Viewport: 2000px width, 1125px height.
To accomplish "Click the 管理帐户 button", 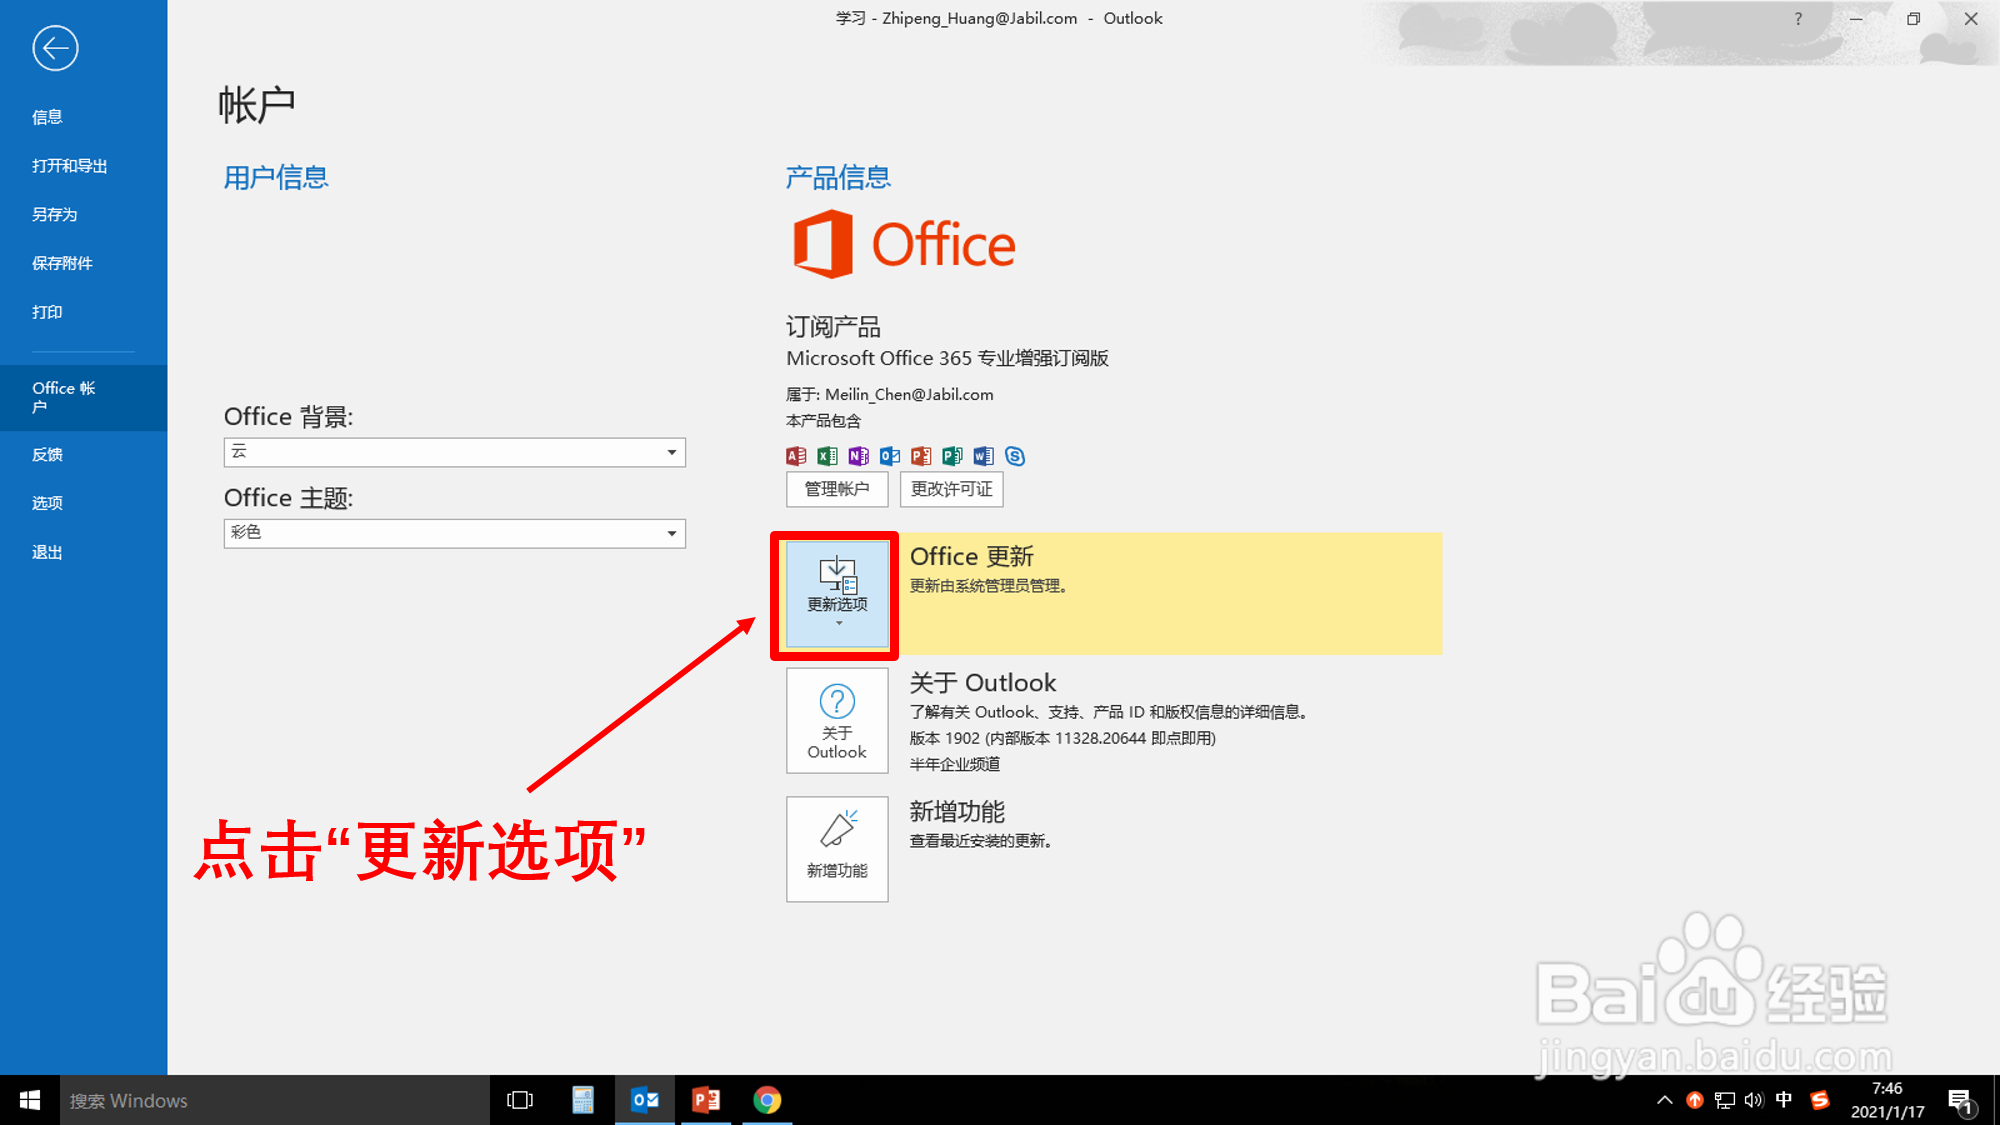I will point(836,489).
